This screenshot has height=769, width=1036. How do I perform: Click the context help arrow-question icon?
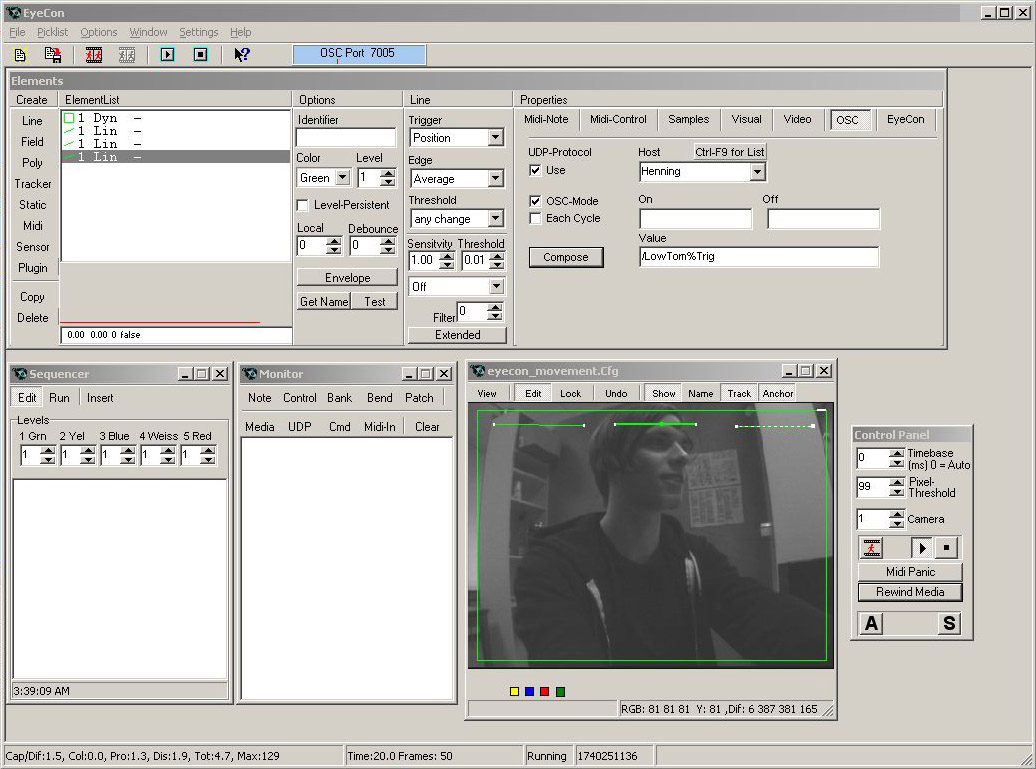click(x=241, y=54)
